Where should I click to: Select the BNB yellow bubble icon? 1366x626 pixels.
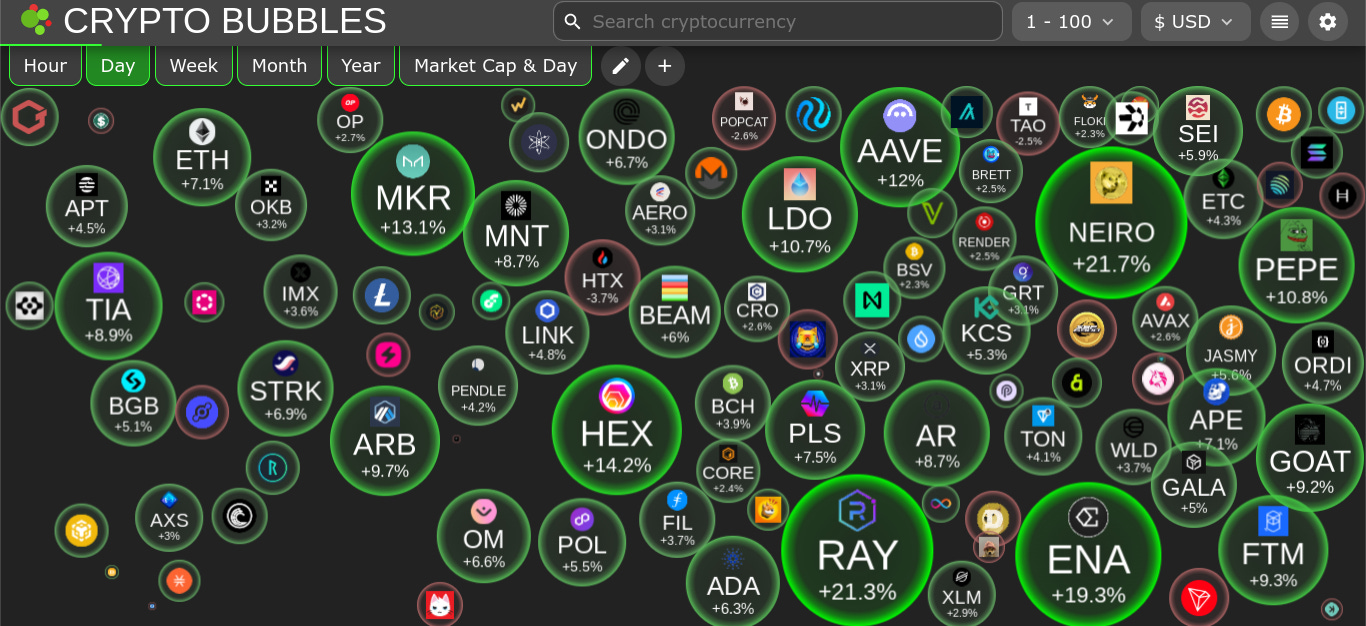[x=81, y=530]
